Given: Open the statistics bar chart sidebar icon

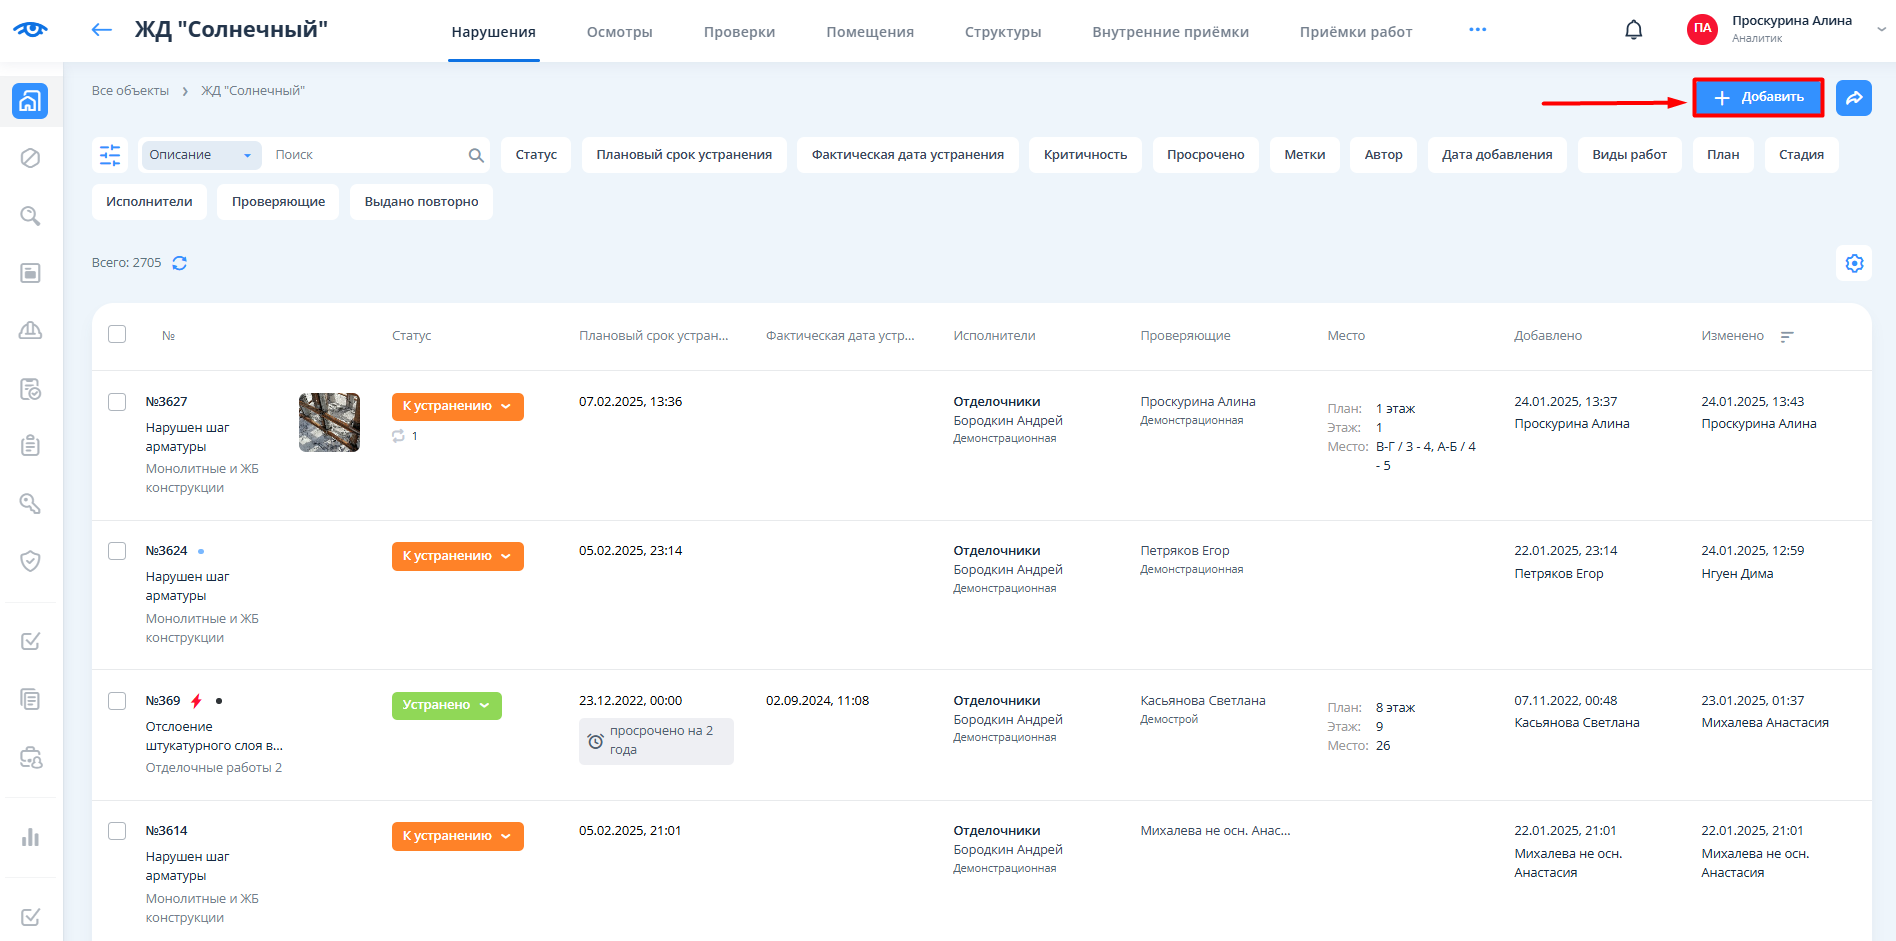Looking at the screenshot, I should coord(30,837).
